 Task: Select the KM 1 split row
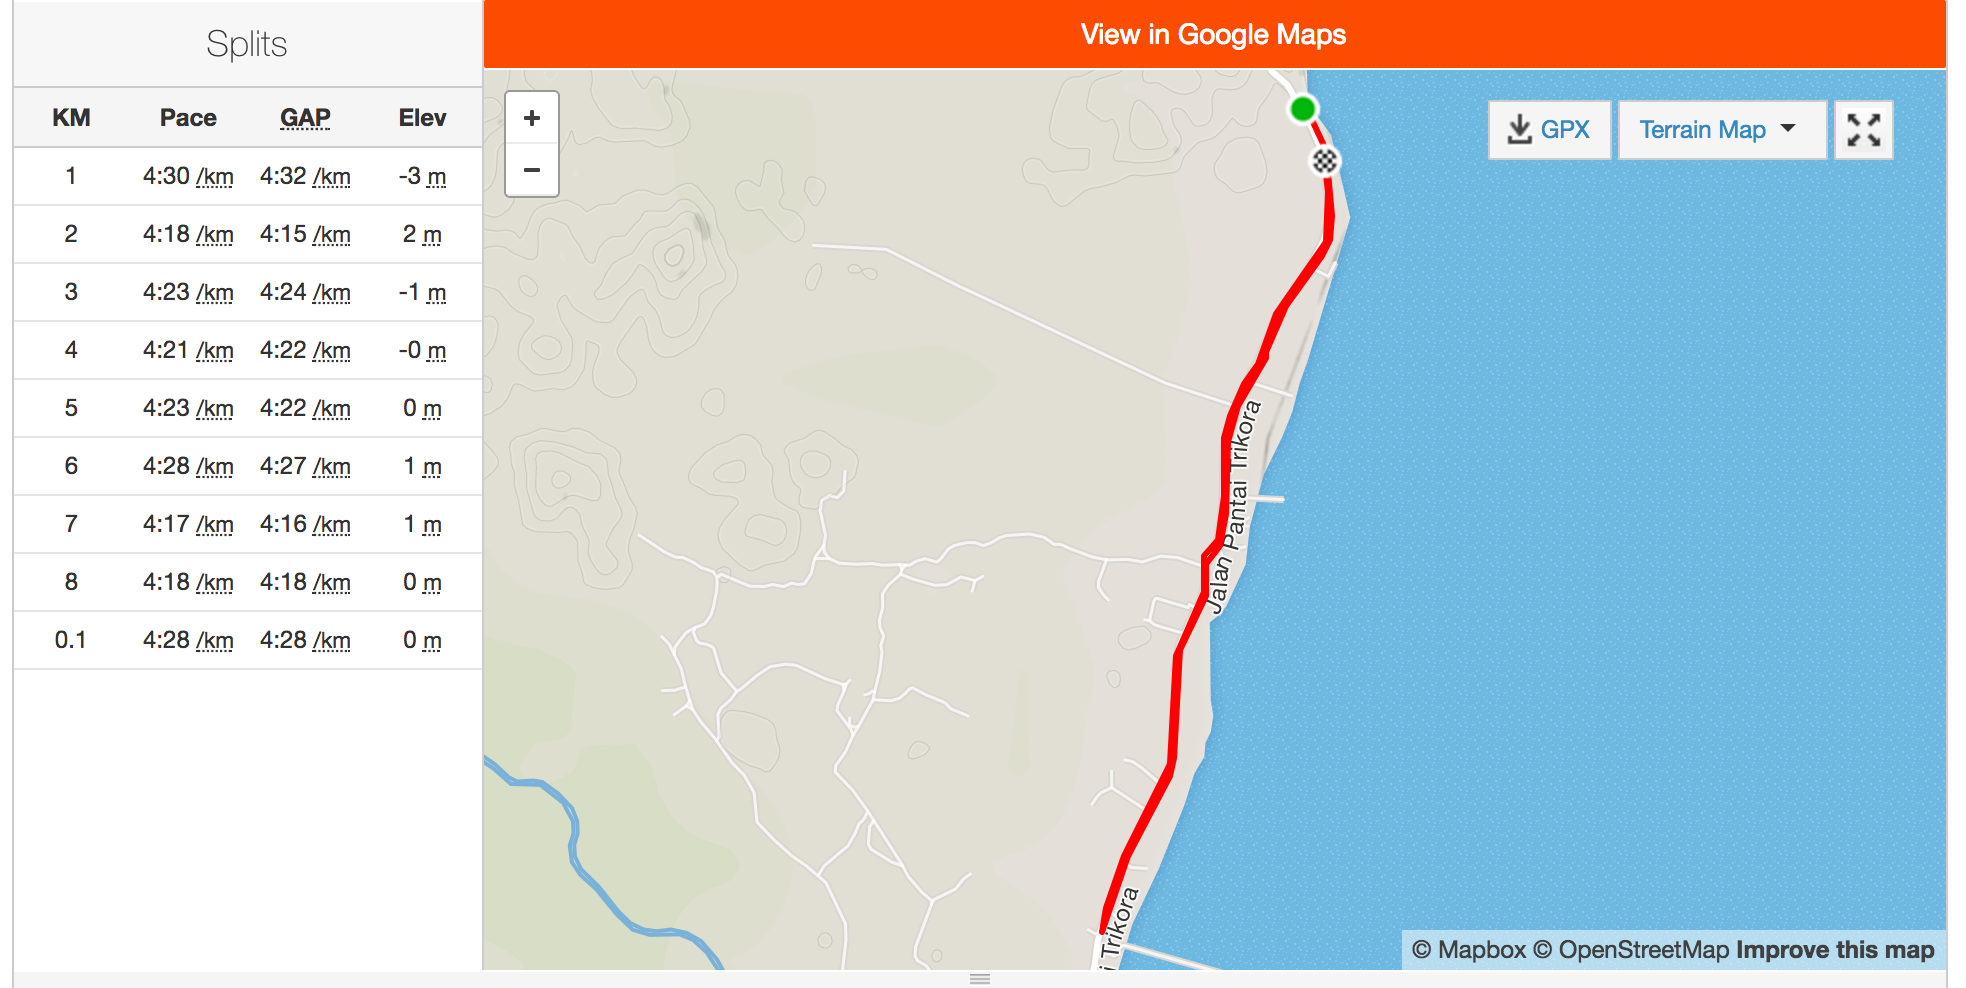(248, 177)
